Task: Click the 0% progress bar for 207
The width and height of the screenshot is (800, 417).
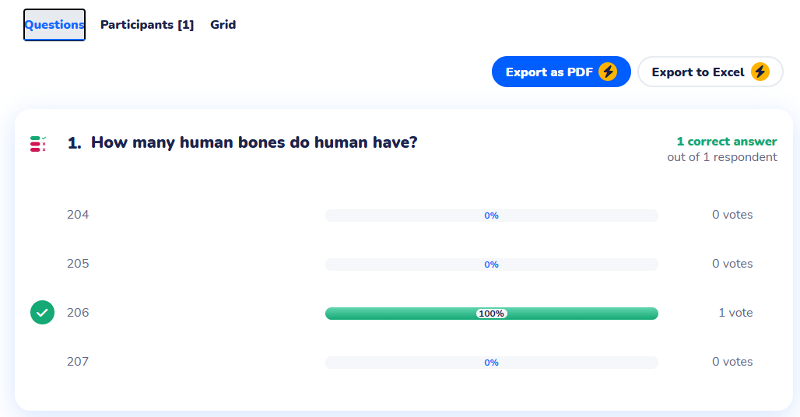Action: tap(491, 362)
